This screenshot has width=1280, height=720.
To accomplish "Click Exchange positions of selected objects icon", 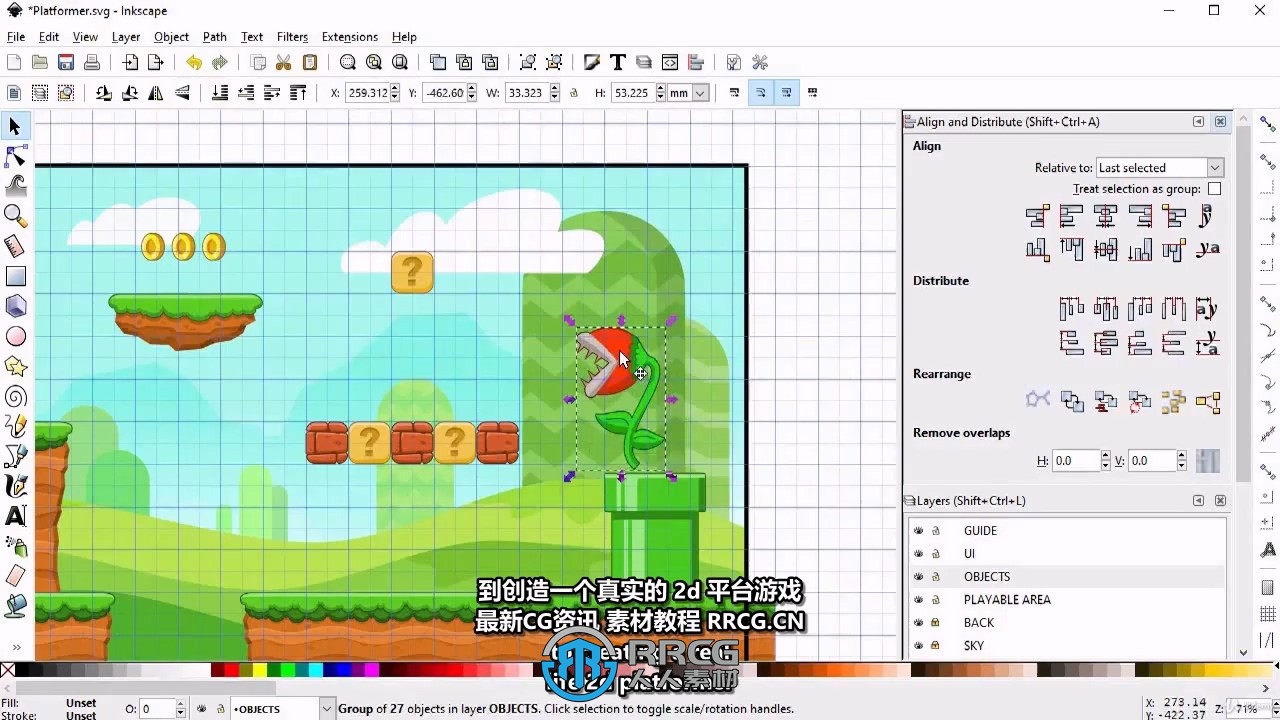I will click(x=1072, y=402).
